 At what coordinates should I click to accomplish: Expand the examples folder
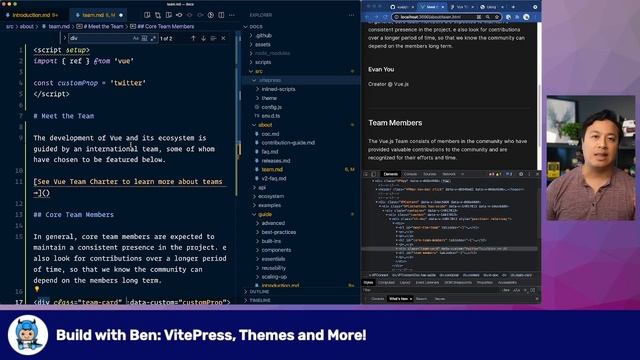tap(269, 205)
